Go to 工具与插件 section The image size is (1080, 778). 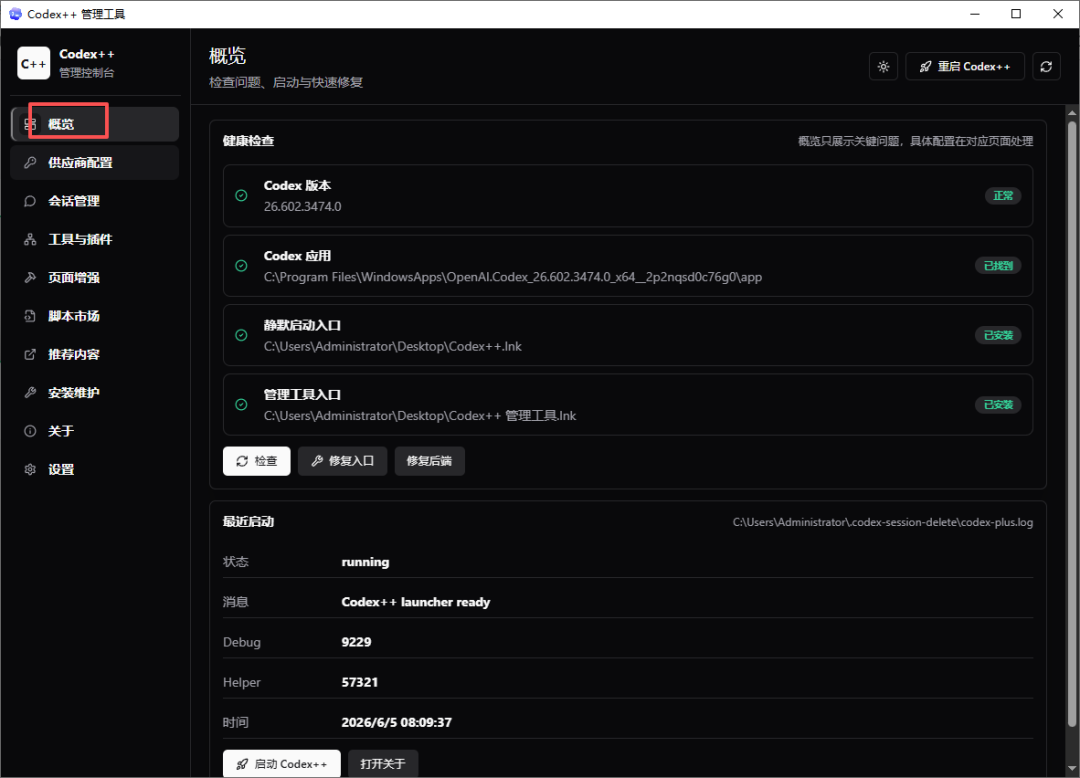point(95,240)
